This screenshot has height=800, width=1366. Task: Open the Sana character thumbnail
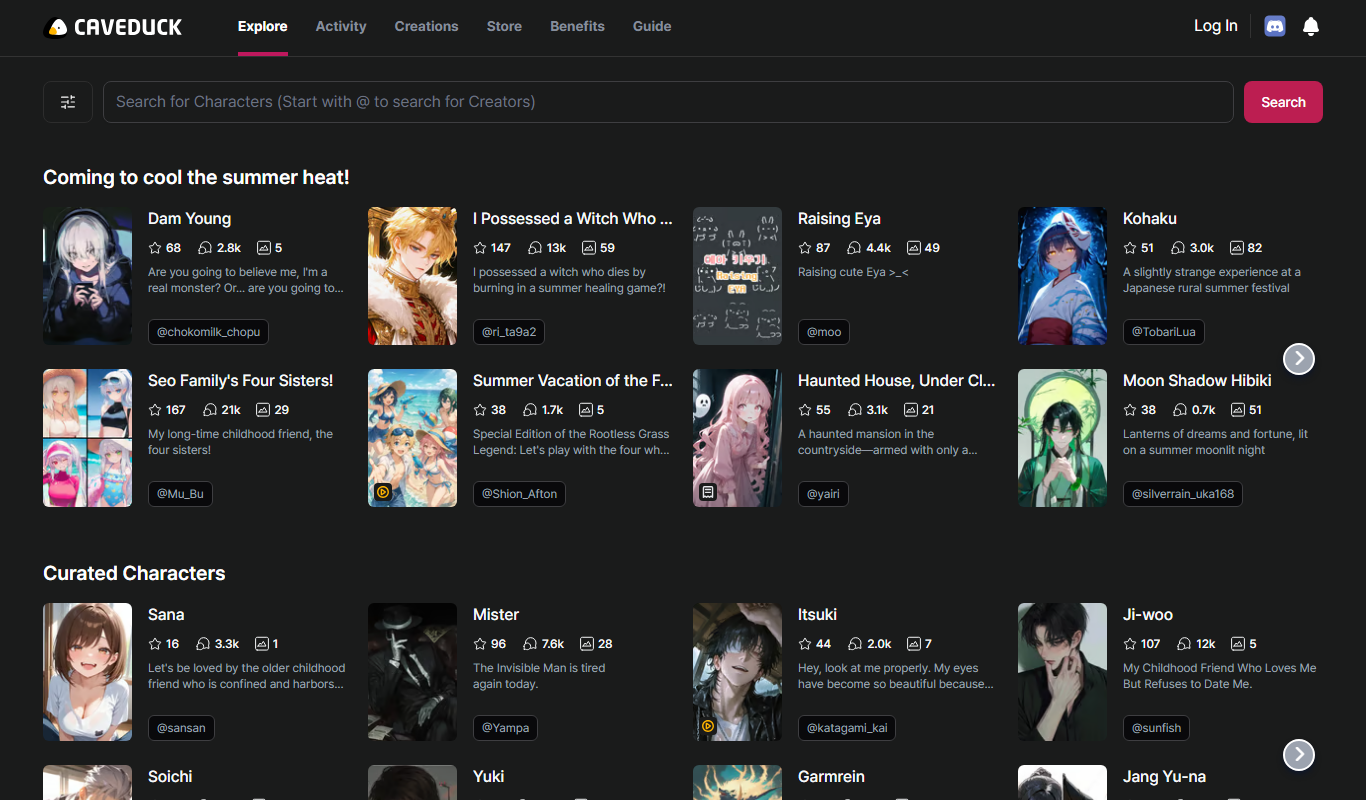[x=88, y=672]
